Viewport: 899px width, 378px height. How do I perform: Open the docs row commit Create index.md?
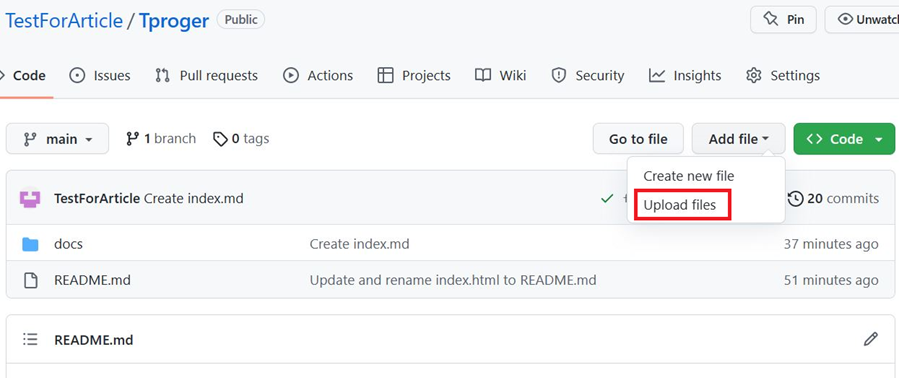point(359,244)
